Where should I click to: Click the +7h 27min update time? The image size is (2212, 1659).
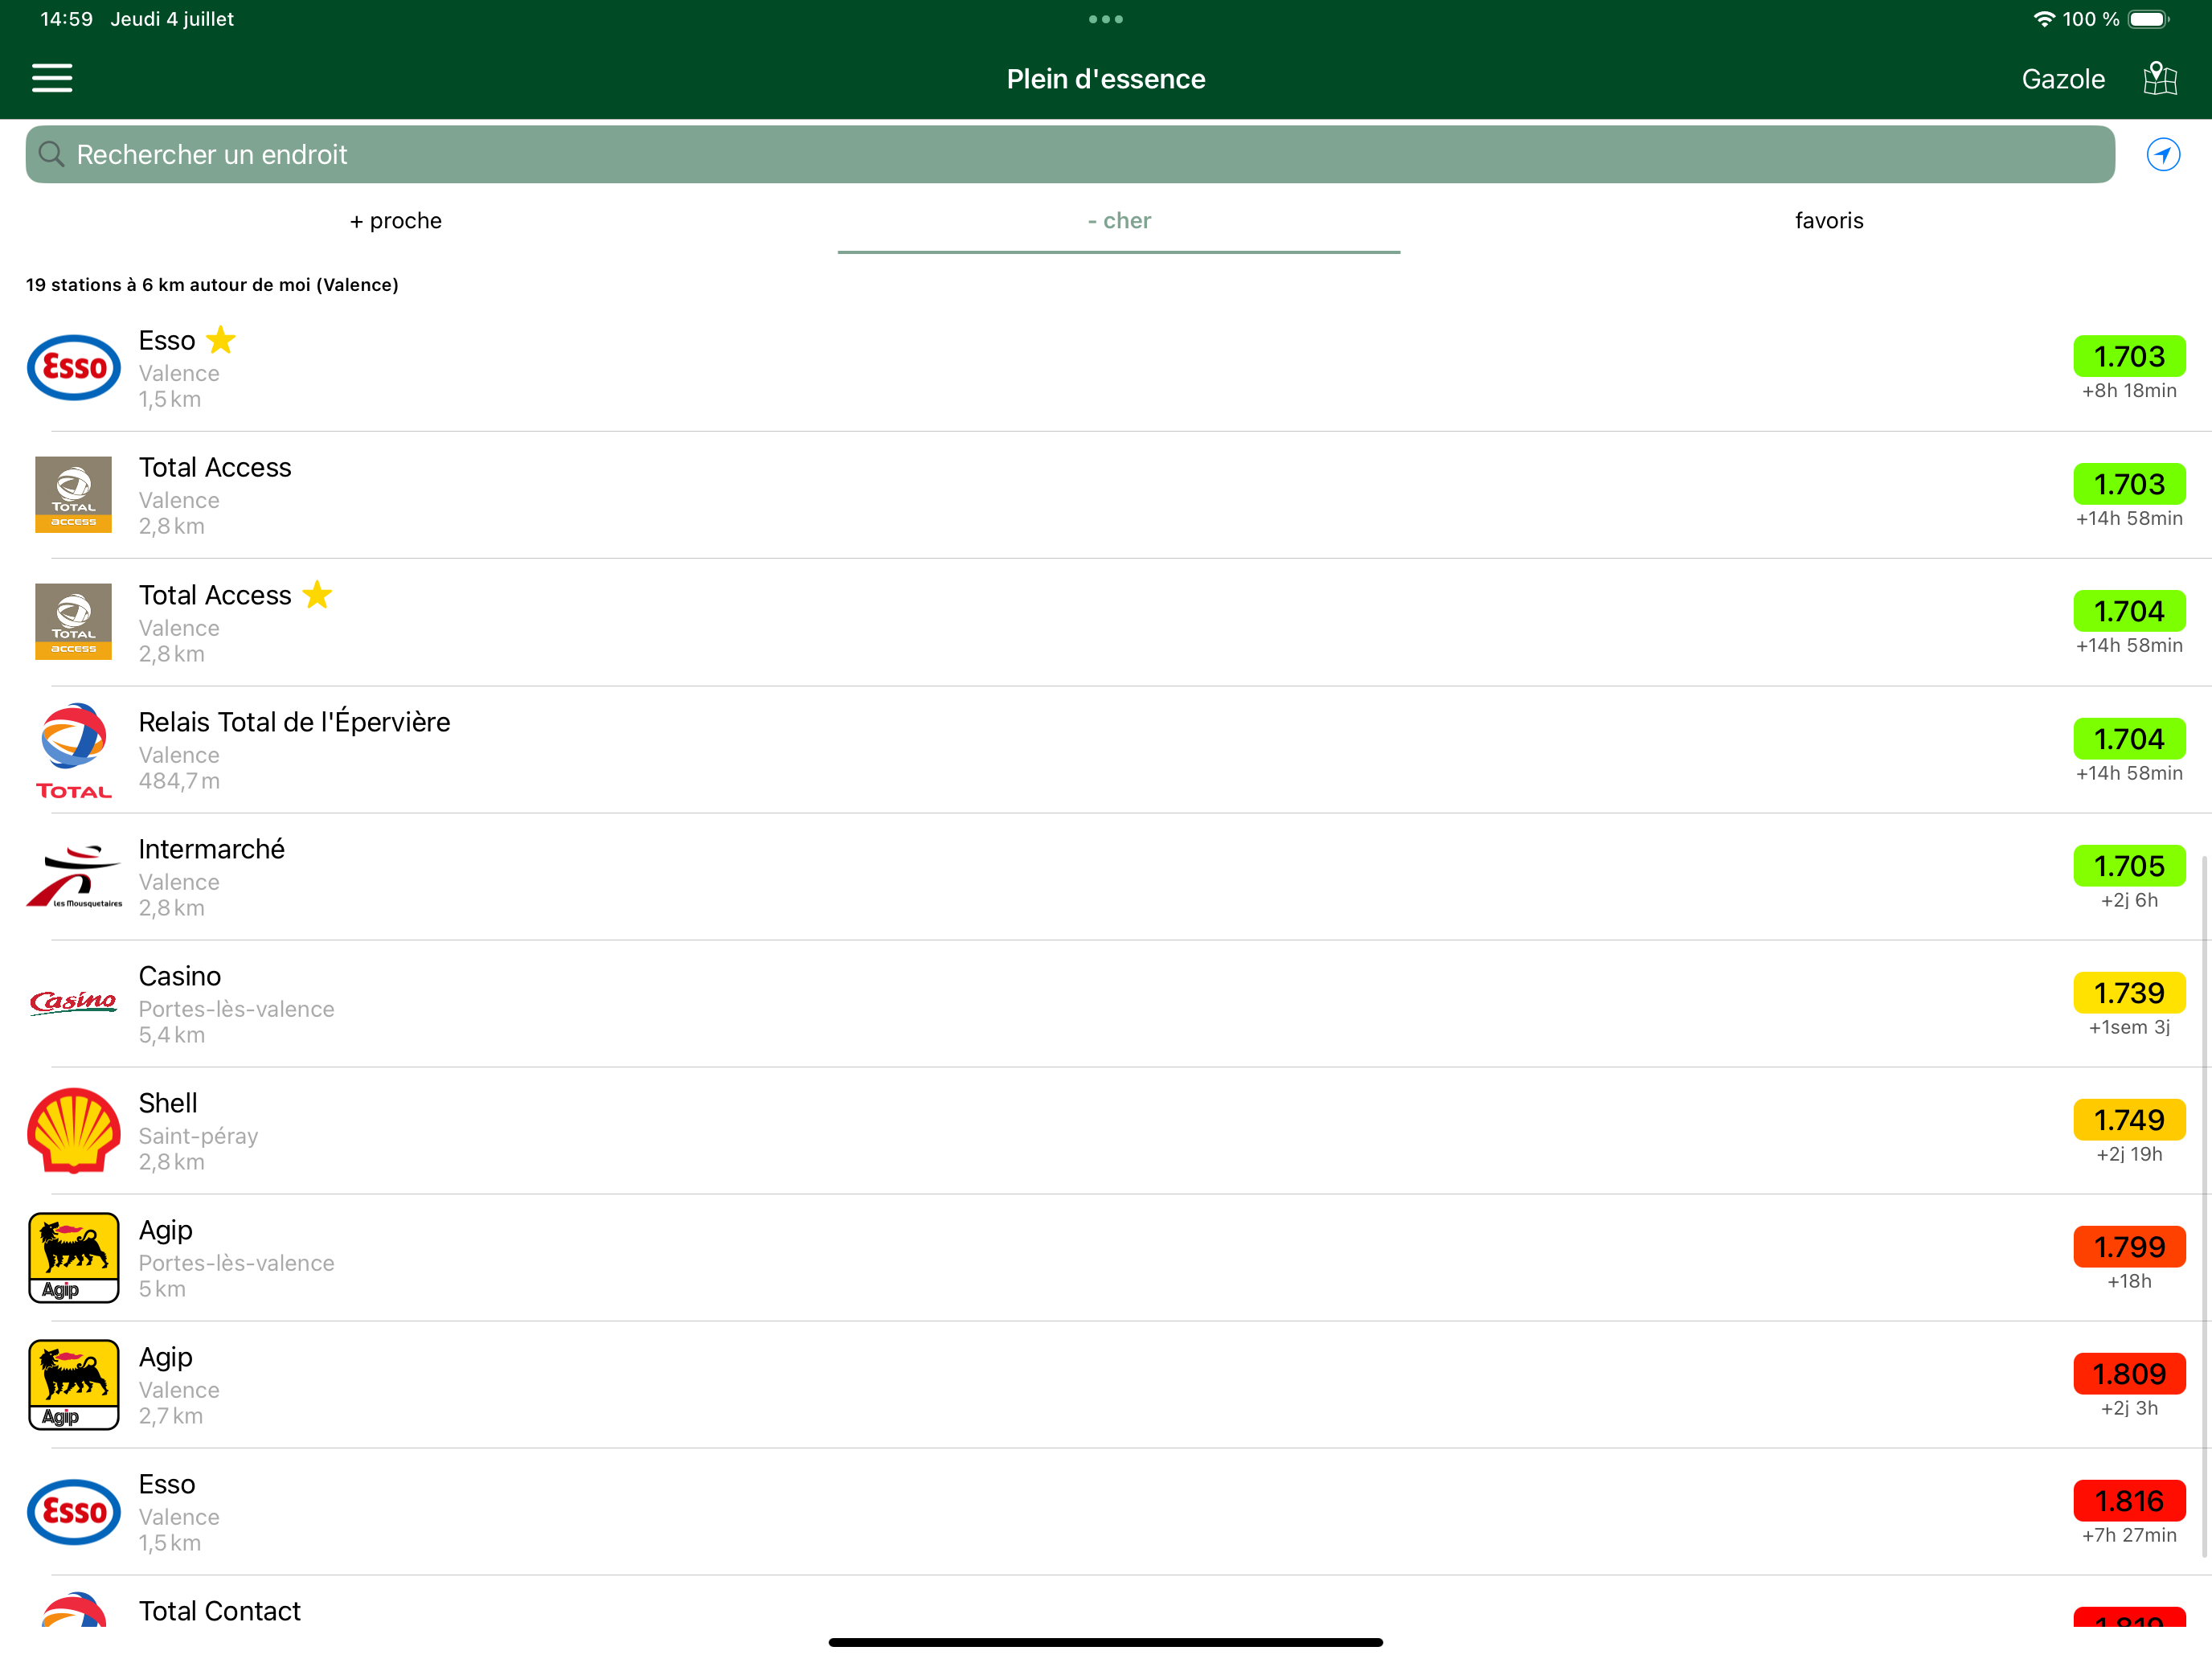[2129, 1536]
